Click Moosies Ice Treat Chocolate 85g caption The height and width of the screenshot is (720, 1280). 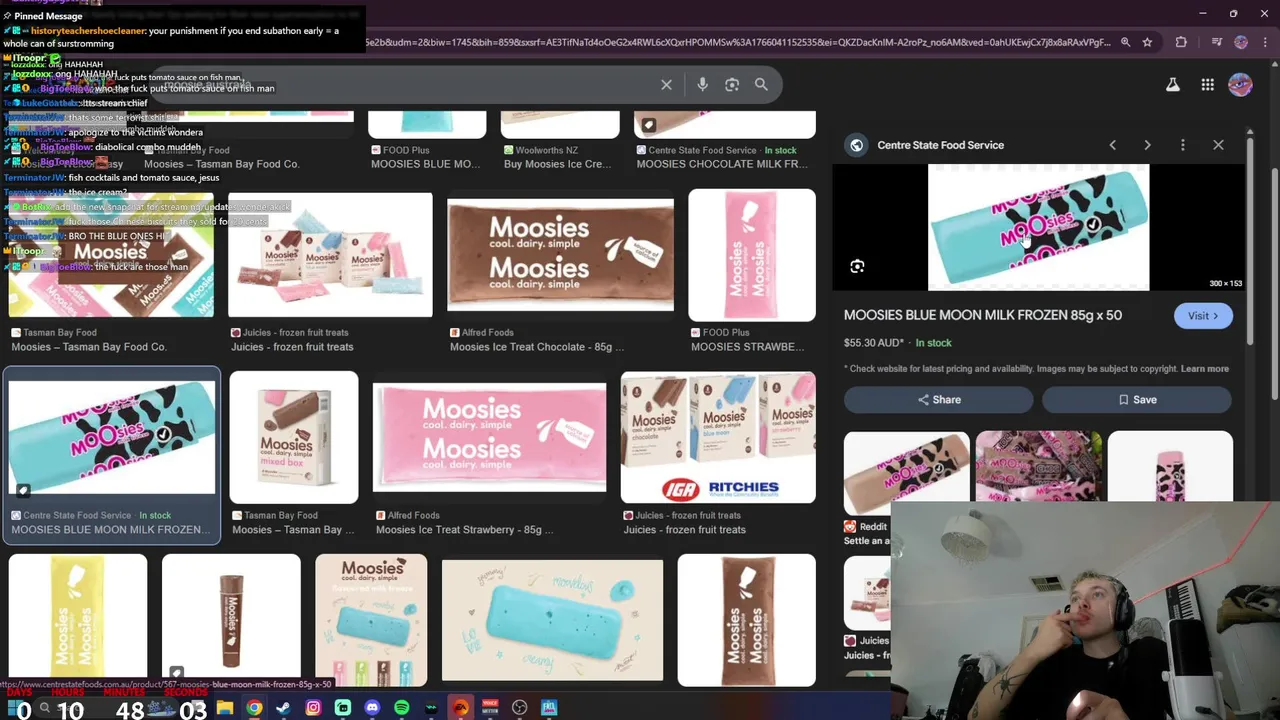[x=537, y=347]
